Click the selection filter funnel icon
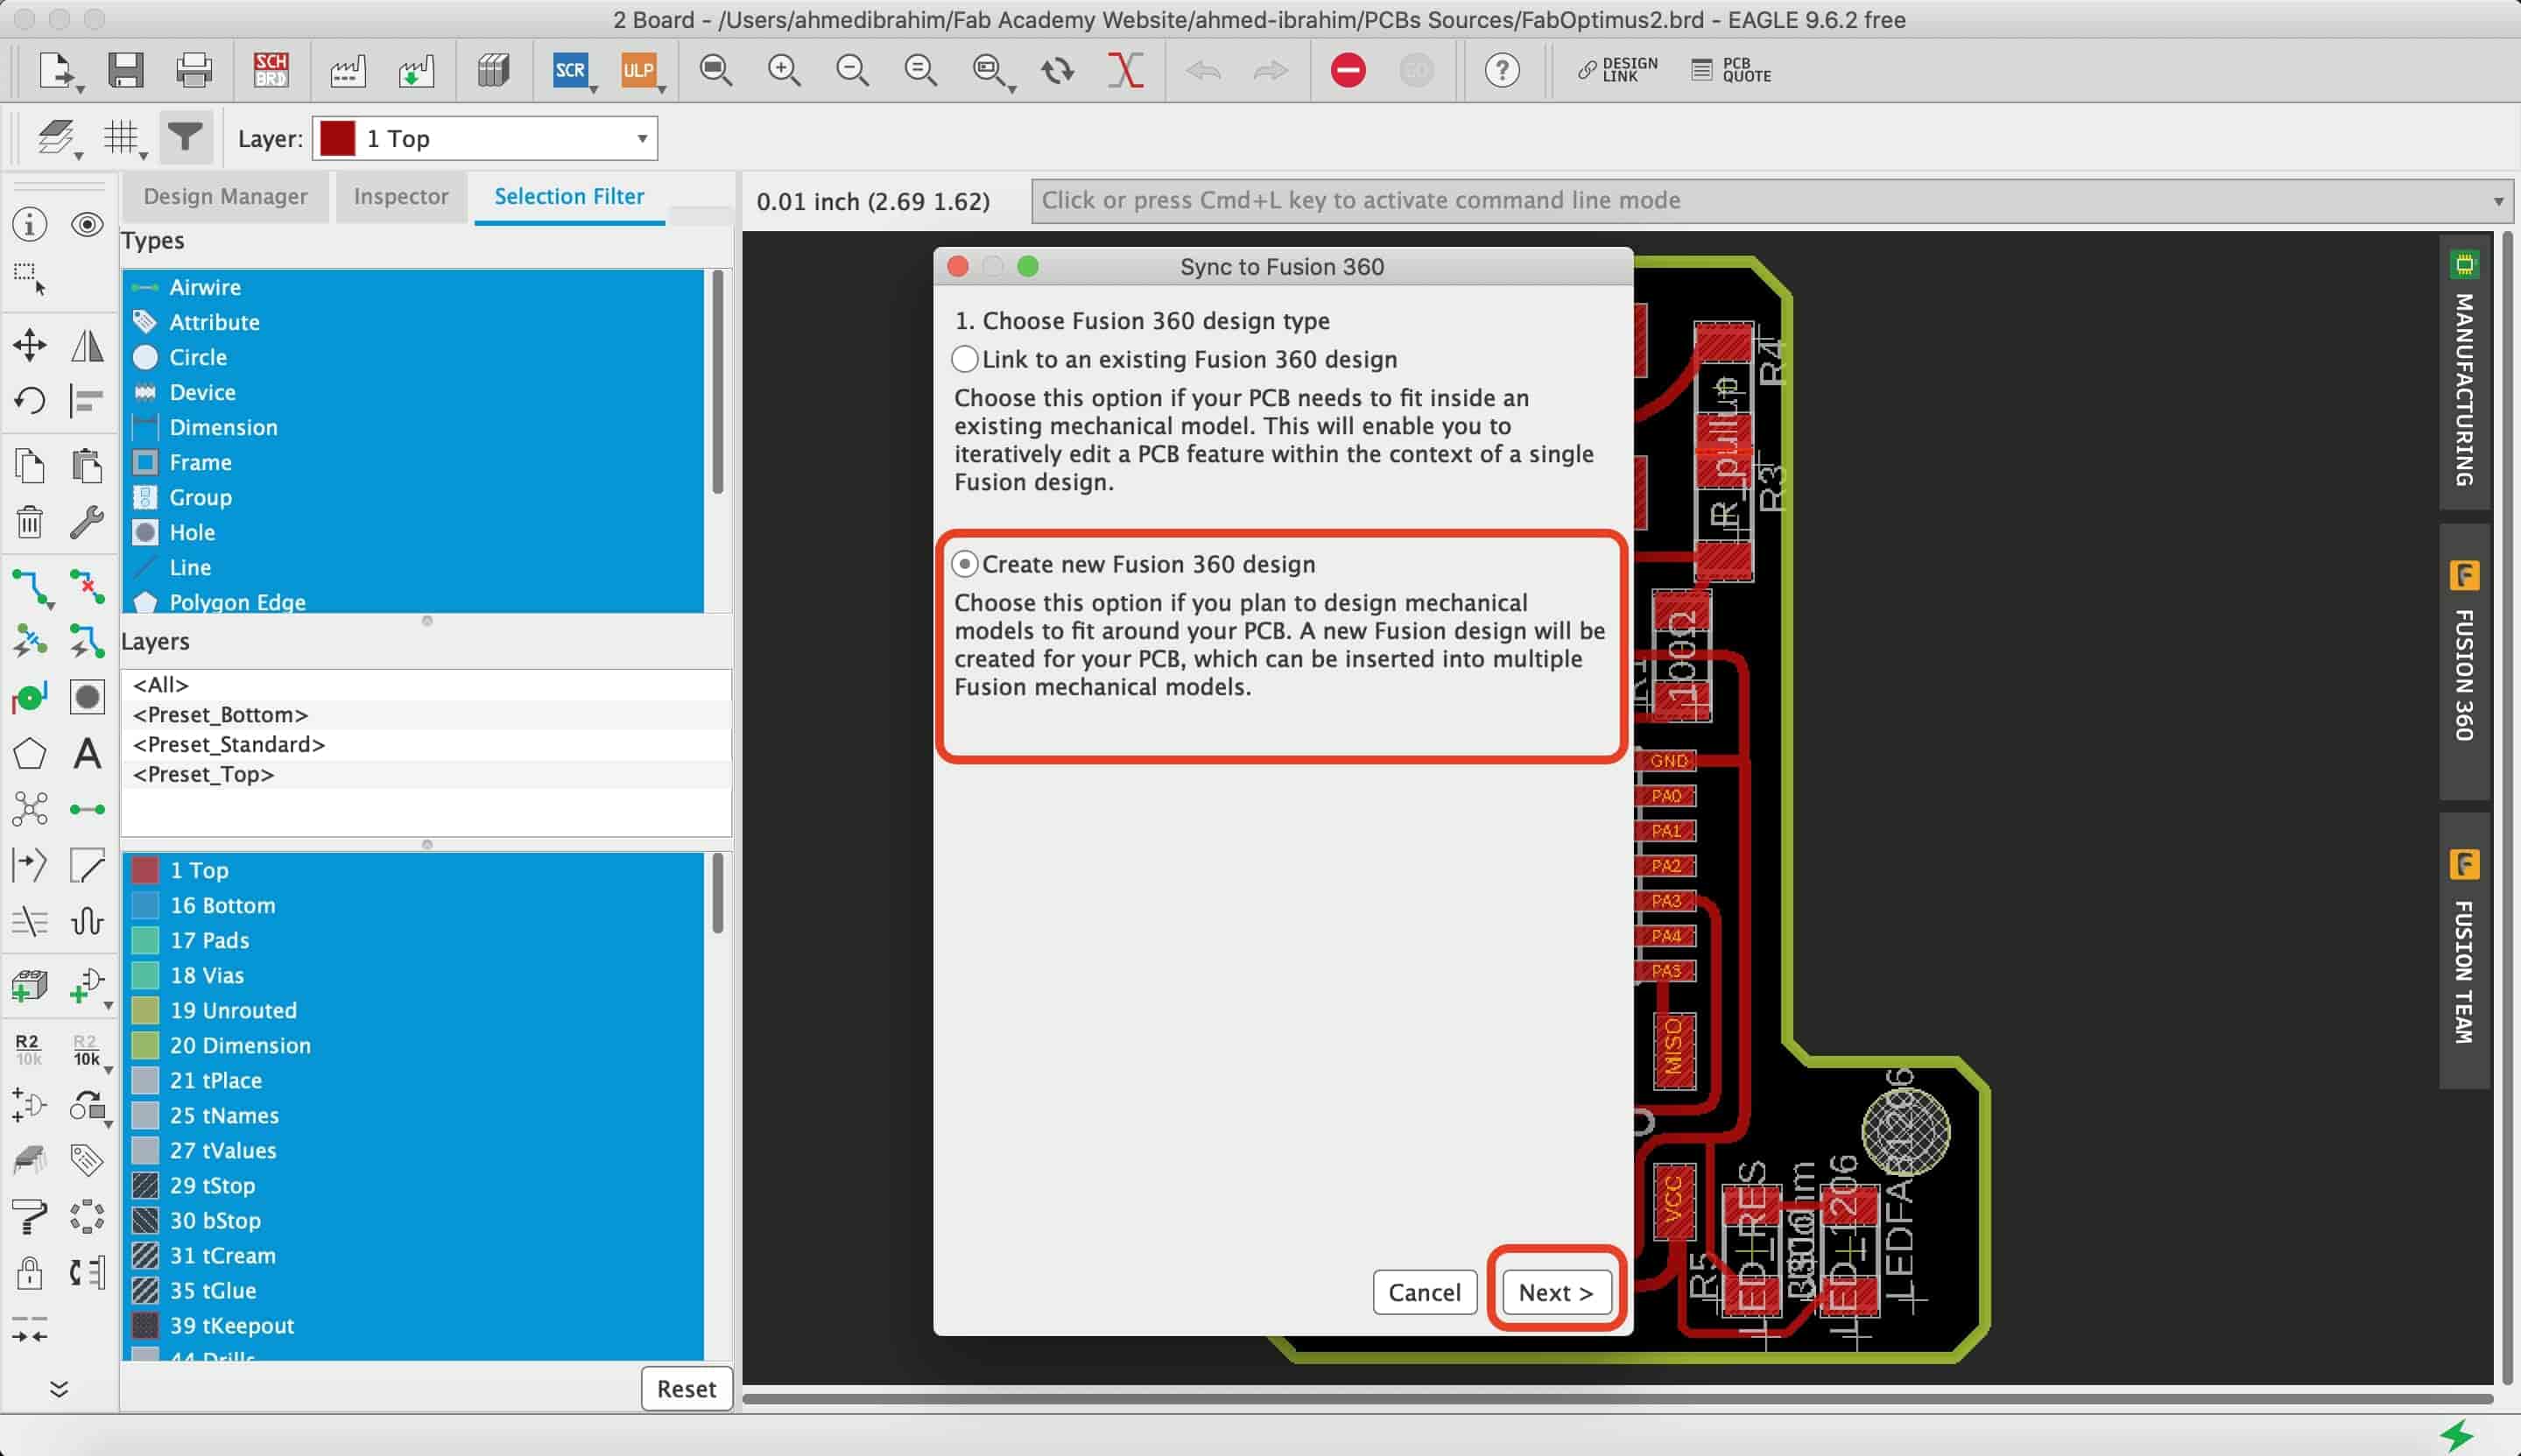 click(x=185, y=137)
